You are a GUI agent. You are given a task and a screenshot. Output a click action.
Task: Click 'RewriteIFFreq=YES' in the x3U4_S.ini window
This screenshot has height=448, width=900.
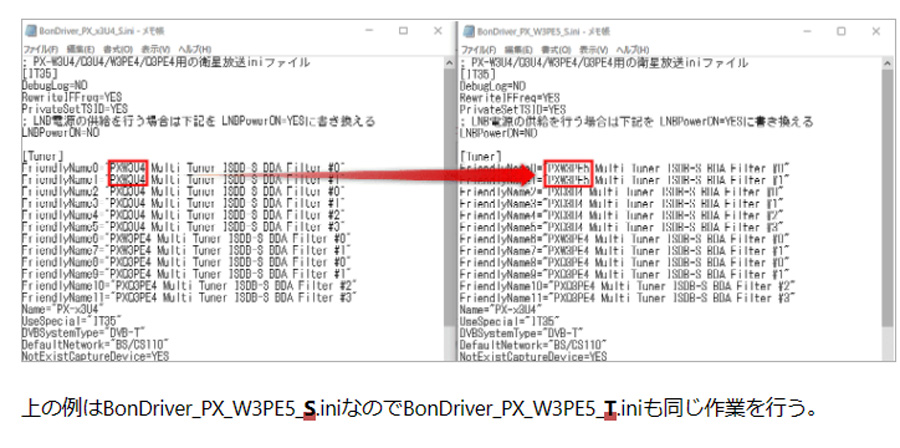(72, 98)
